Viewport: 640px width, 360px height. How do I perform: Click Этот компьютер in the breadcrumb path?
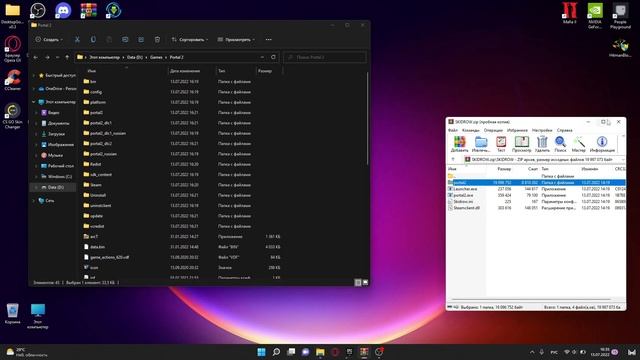pyautogui.click(x=104, y=57)
